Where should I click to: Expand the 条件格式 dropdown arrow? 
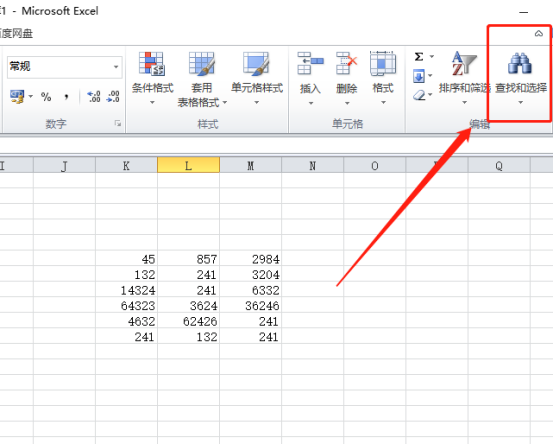tap(152, 102)
